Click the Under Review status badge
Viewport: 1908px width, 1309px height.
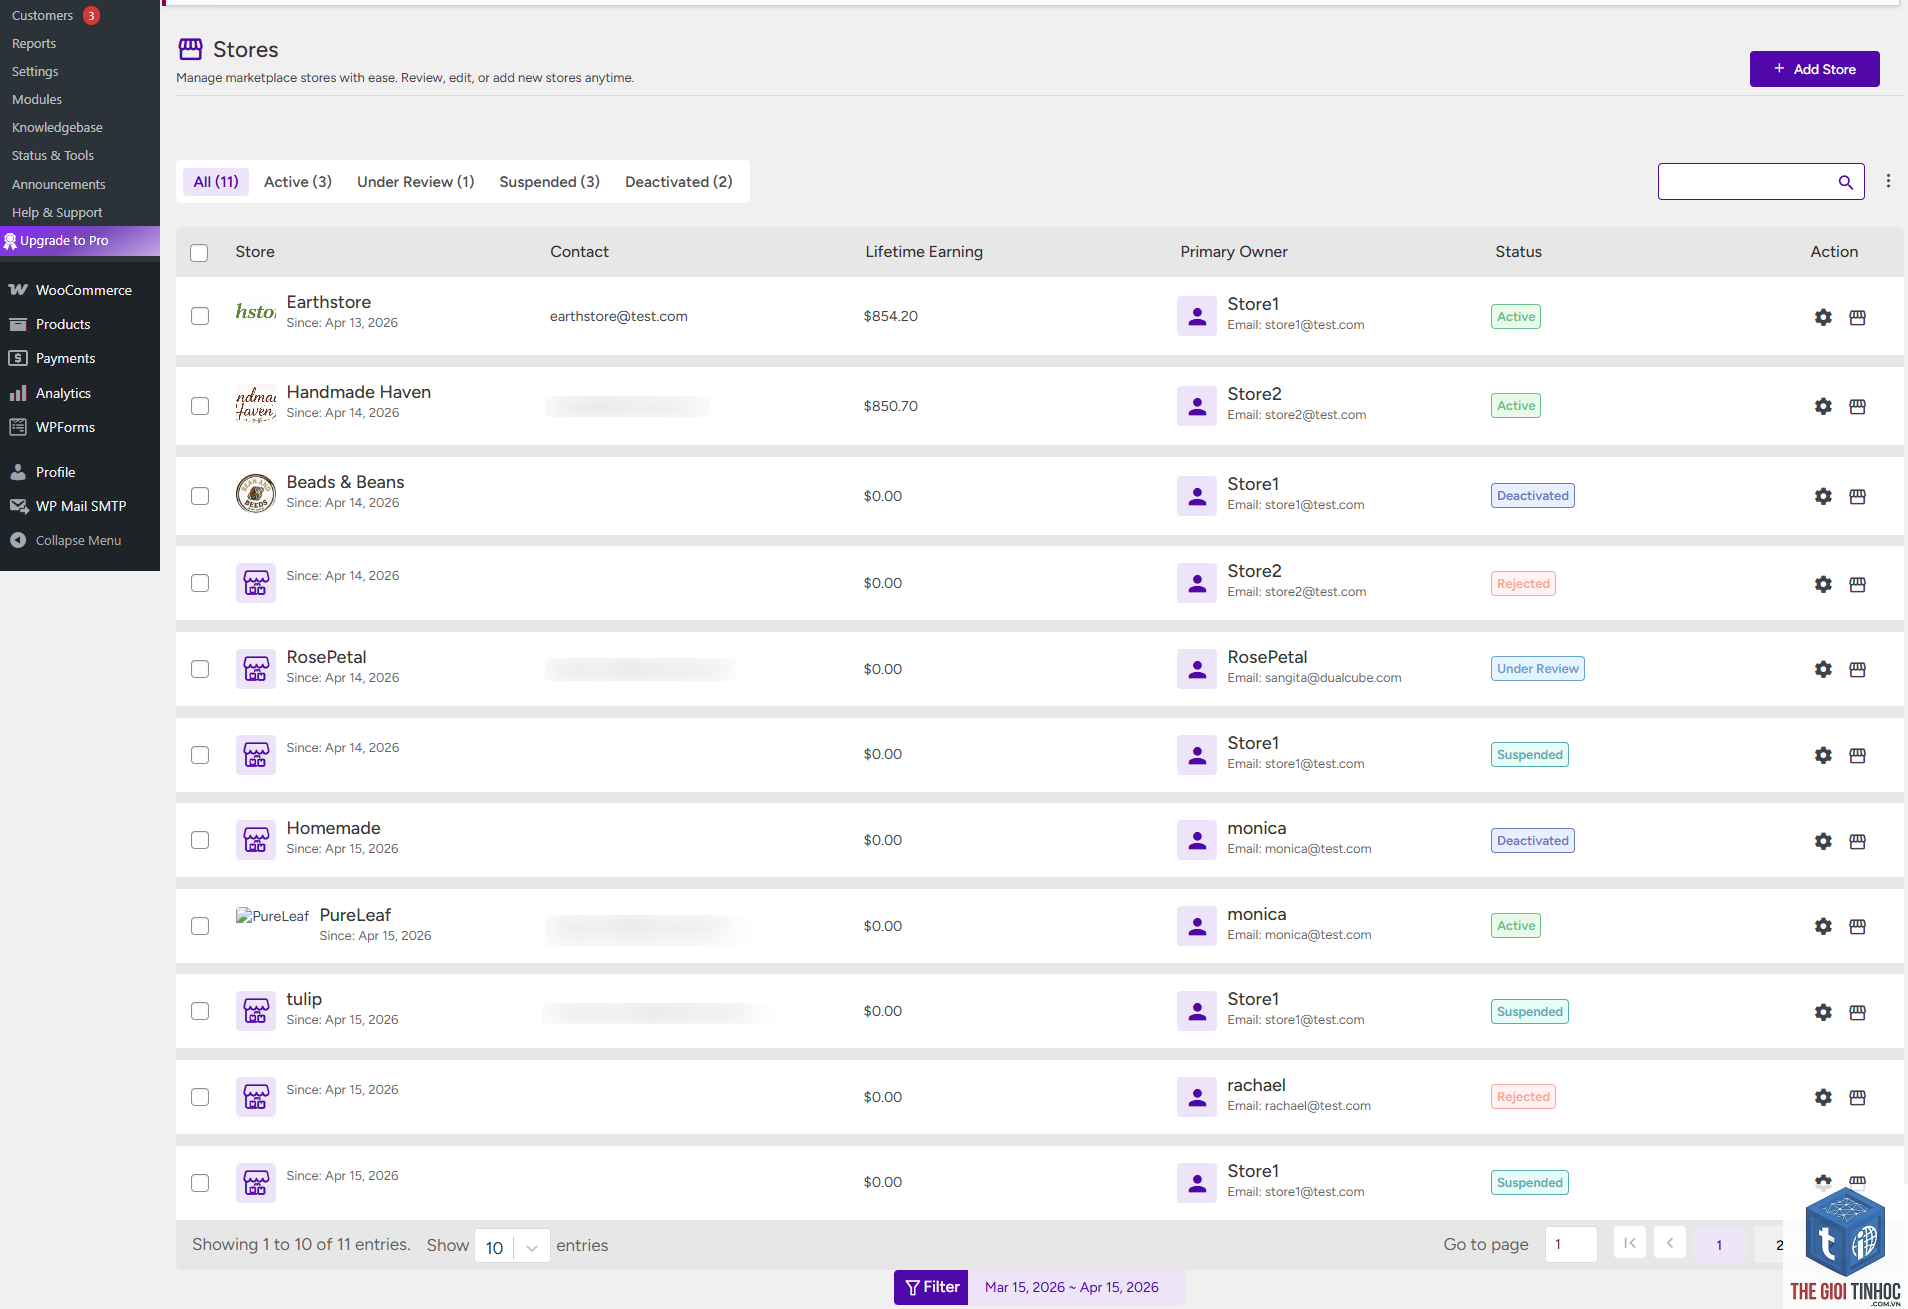(1537, 669)
